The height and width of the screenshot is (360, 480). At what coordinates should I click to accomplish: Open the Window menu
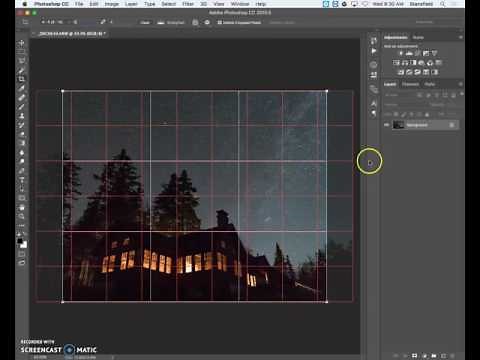click(x=240, y=4)
